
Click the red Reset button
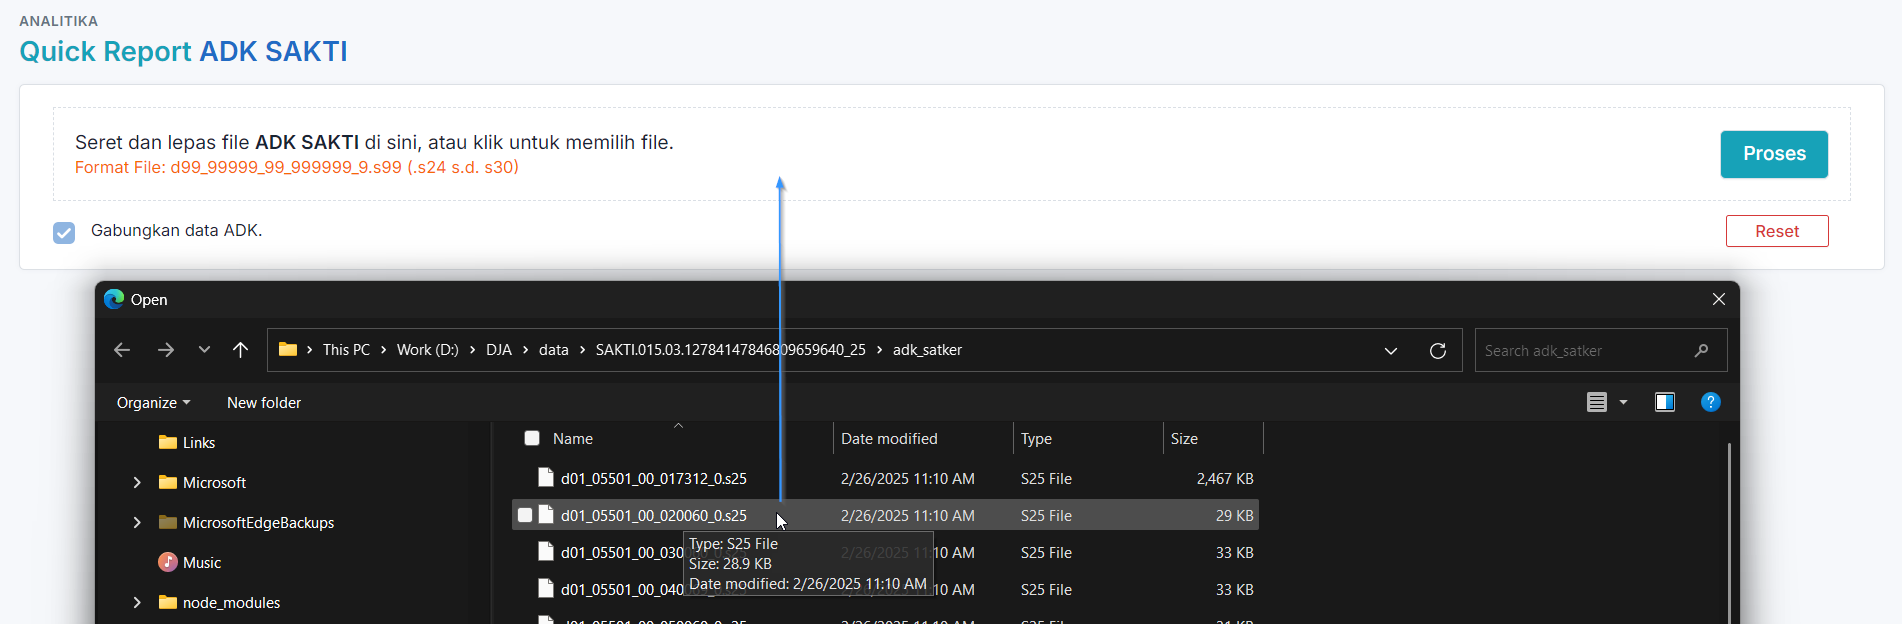click(x=1776, y=231)
